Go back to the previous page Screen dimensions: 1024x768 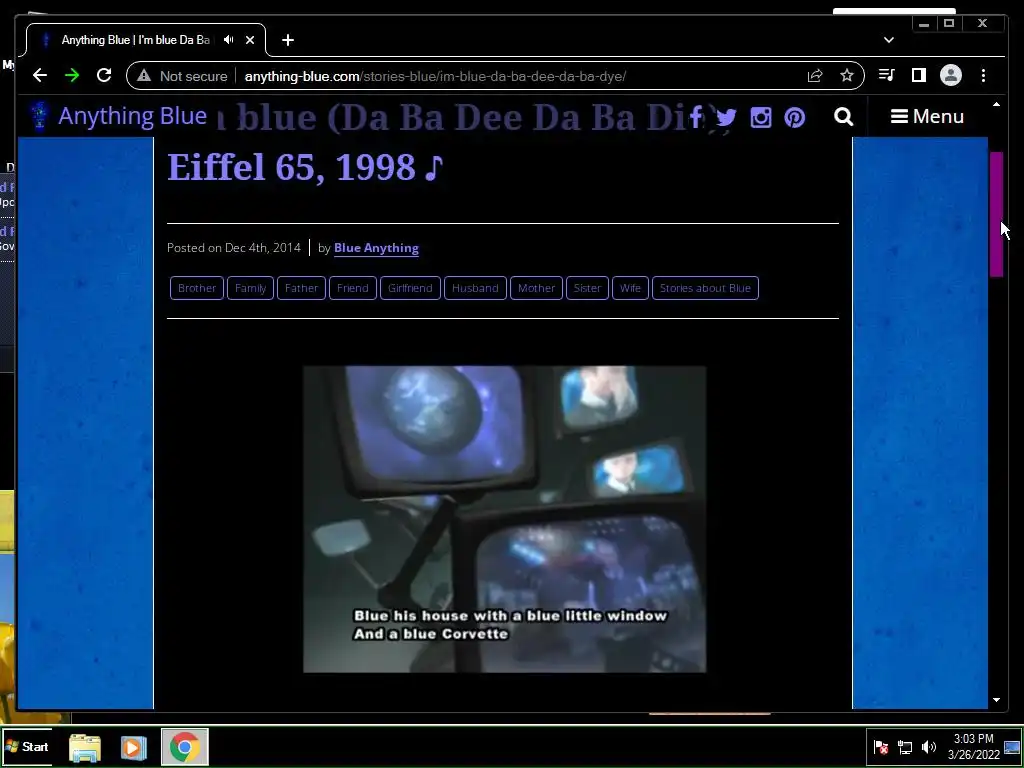[40, 76]
